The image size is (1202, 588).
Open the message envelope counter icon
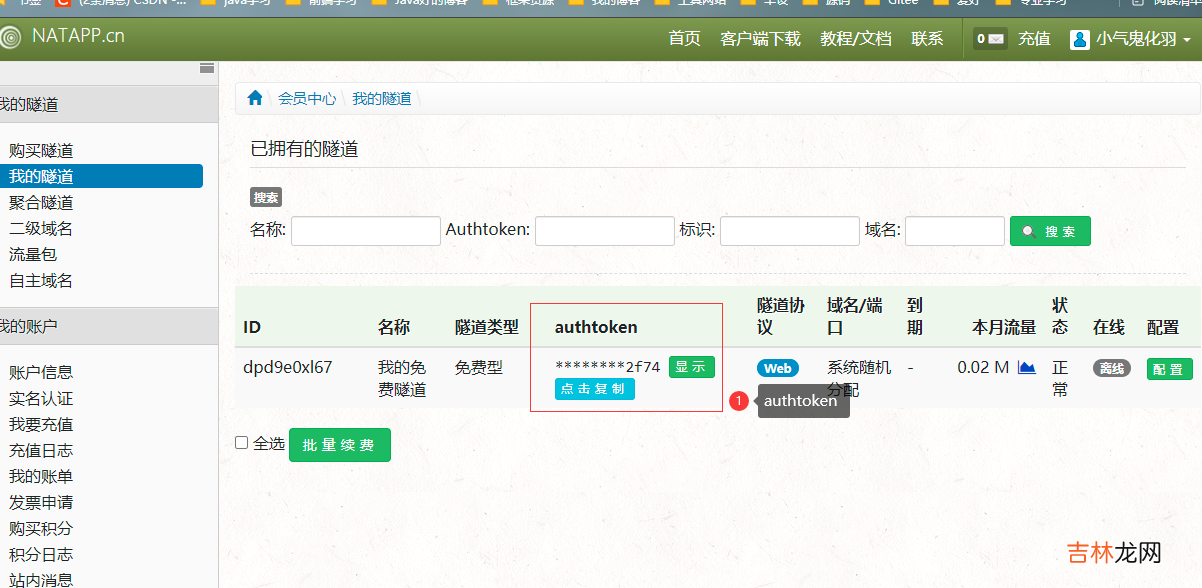(990, 39)
